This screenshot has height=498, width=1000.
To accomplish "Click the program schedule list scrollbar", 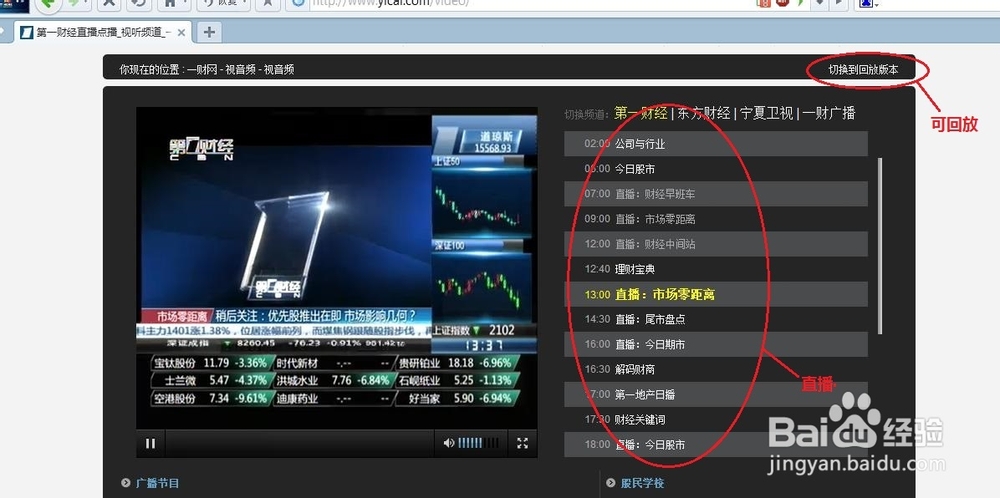I will (880, 245).
